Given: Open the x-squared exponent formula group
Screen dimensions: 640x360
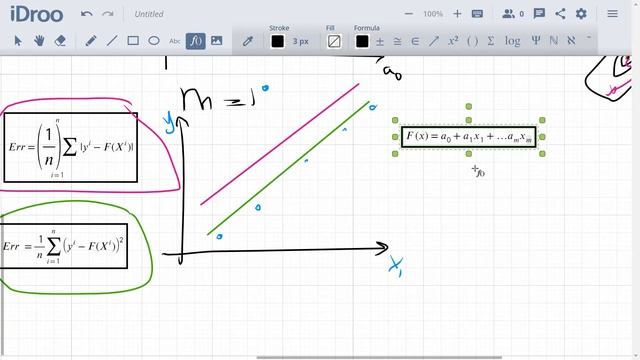Looking at the screenshot, I should point(453,41).
